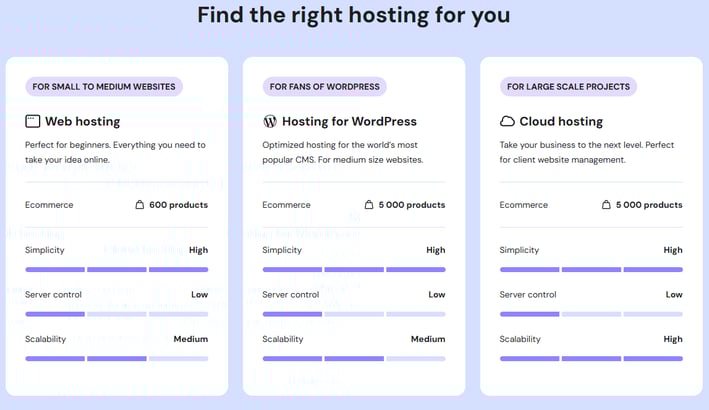Open the Cloud hosting heading
Image resolution: width=709 pixels, height=410 pixels.
click(561, 121)
